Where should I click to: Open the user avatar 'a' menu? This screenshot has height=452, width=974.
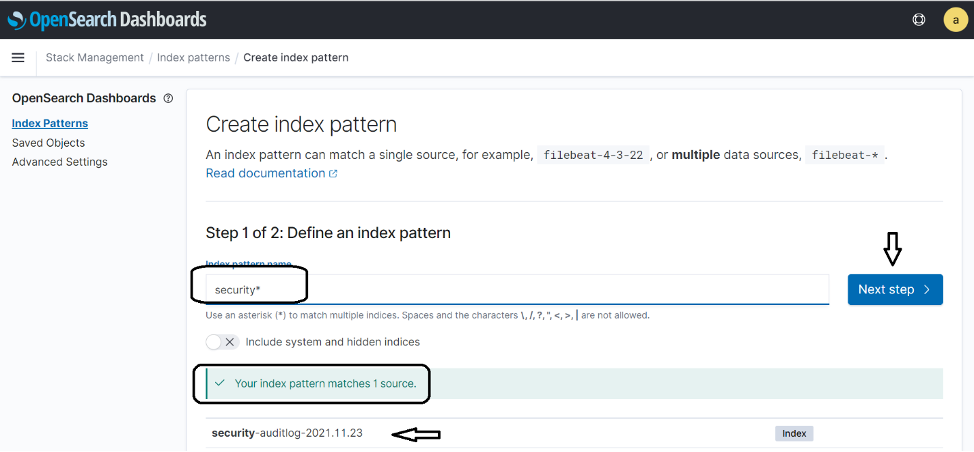(x=955, y=19)
